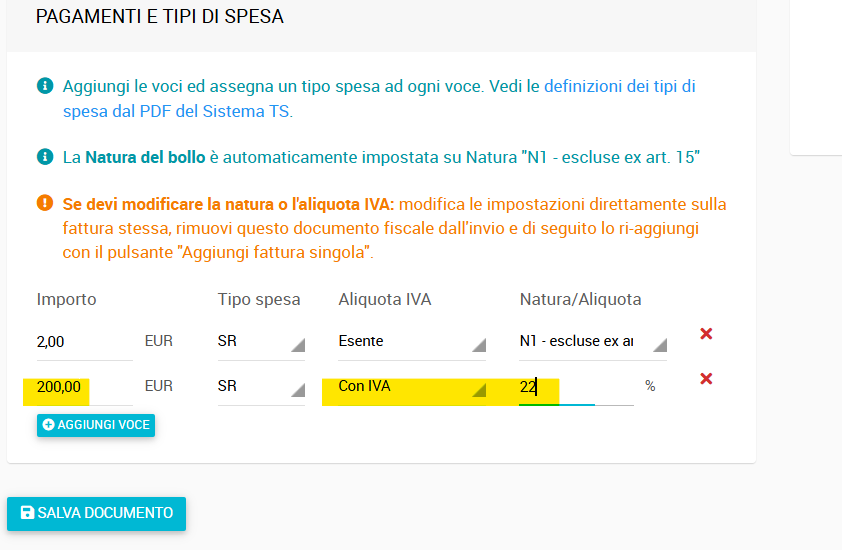Expand the 'Con IVA' Aliquota IVA dropdown

(x=412, y=386)
